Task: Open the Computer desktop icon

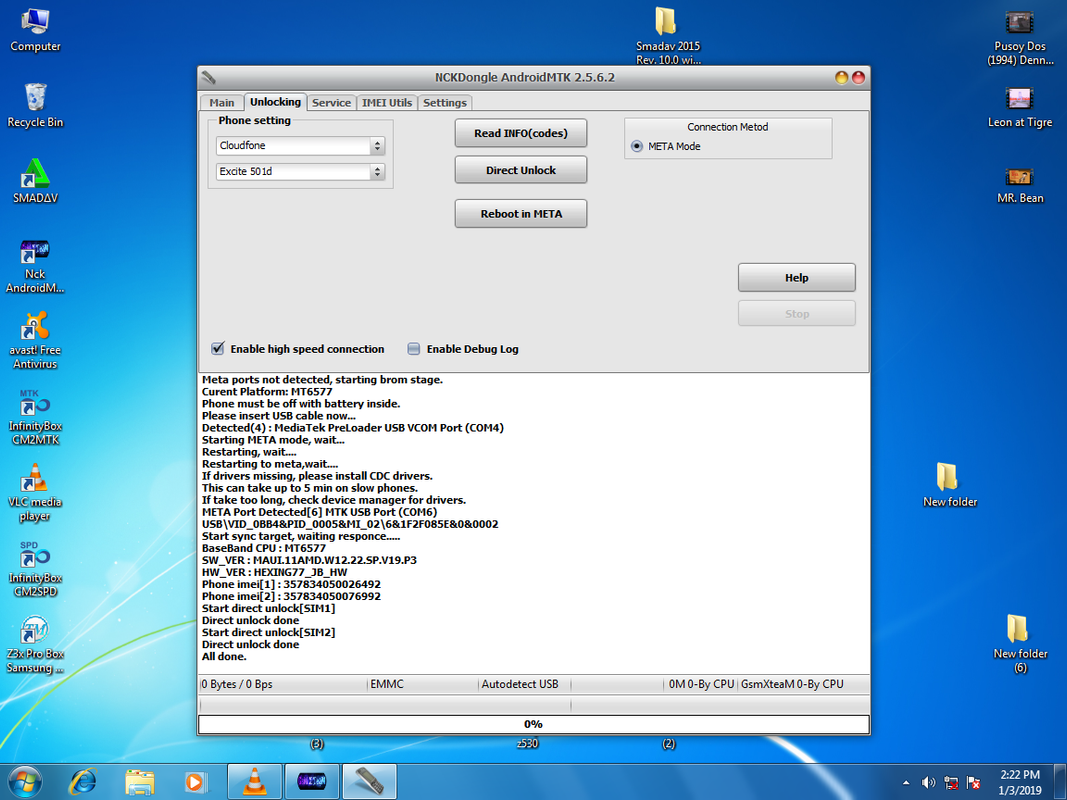Action: (35, 30)
